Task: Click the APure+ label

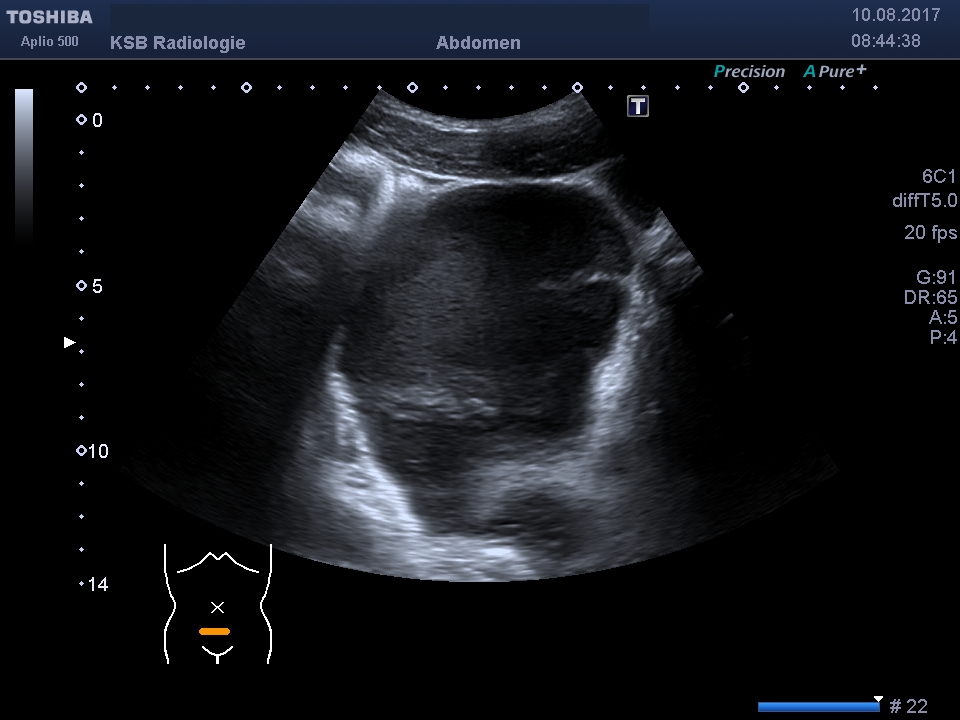Action: [834, 71]
